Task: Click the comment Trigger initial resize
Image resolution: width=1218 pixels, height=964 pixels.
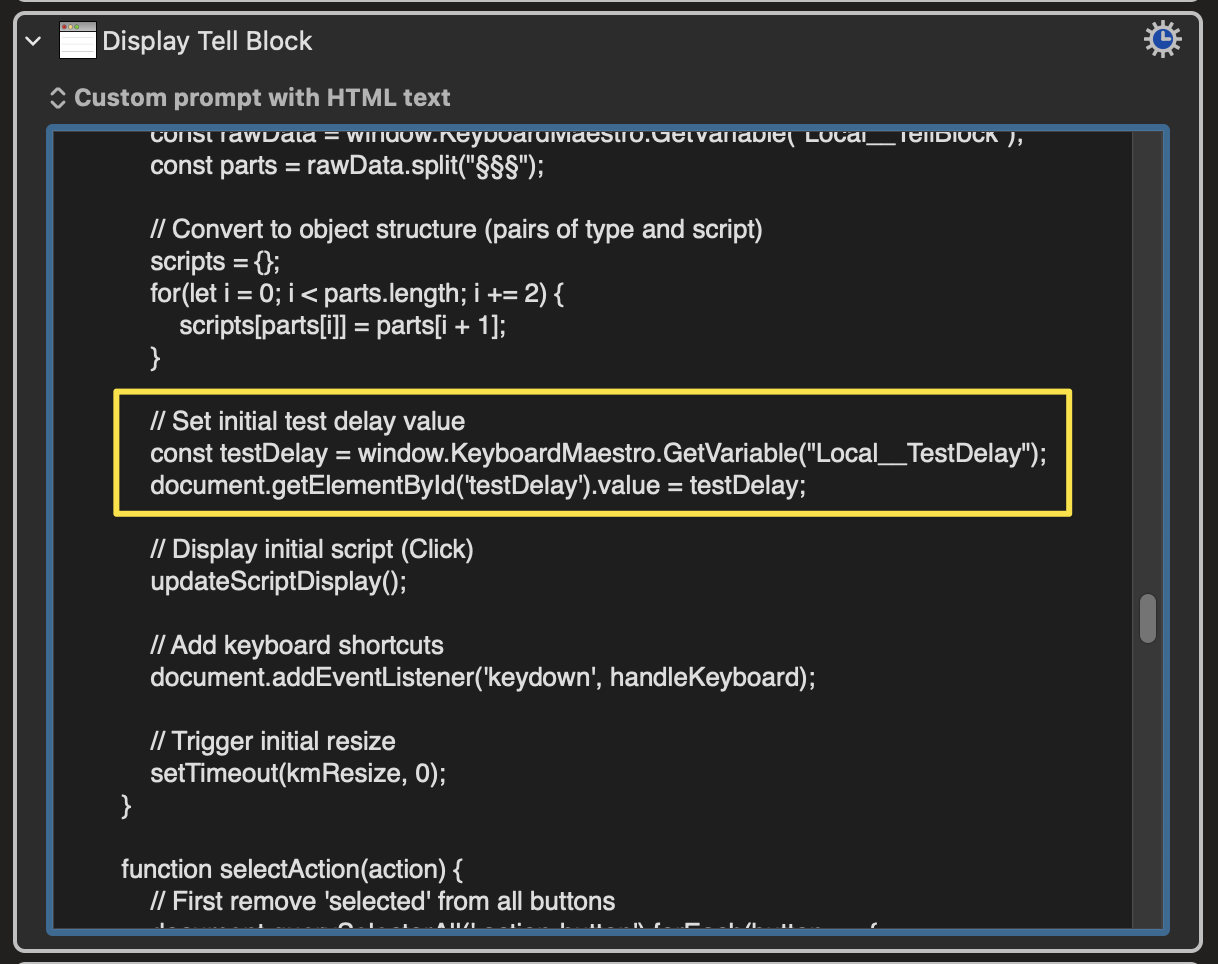Action: (x=273, y=741)
